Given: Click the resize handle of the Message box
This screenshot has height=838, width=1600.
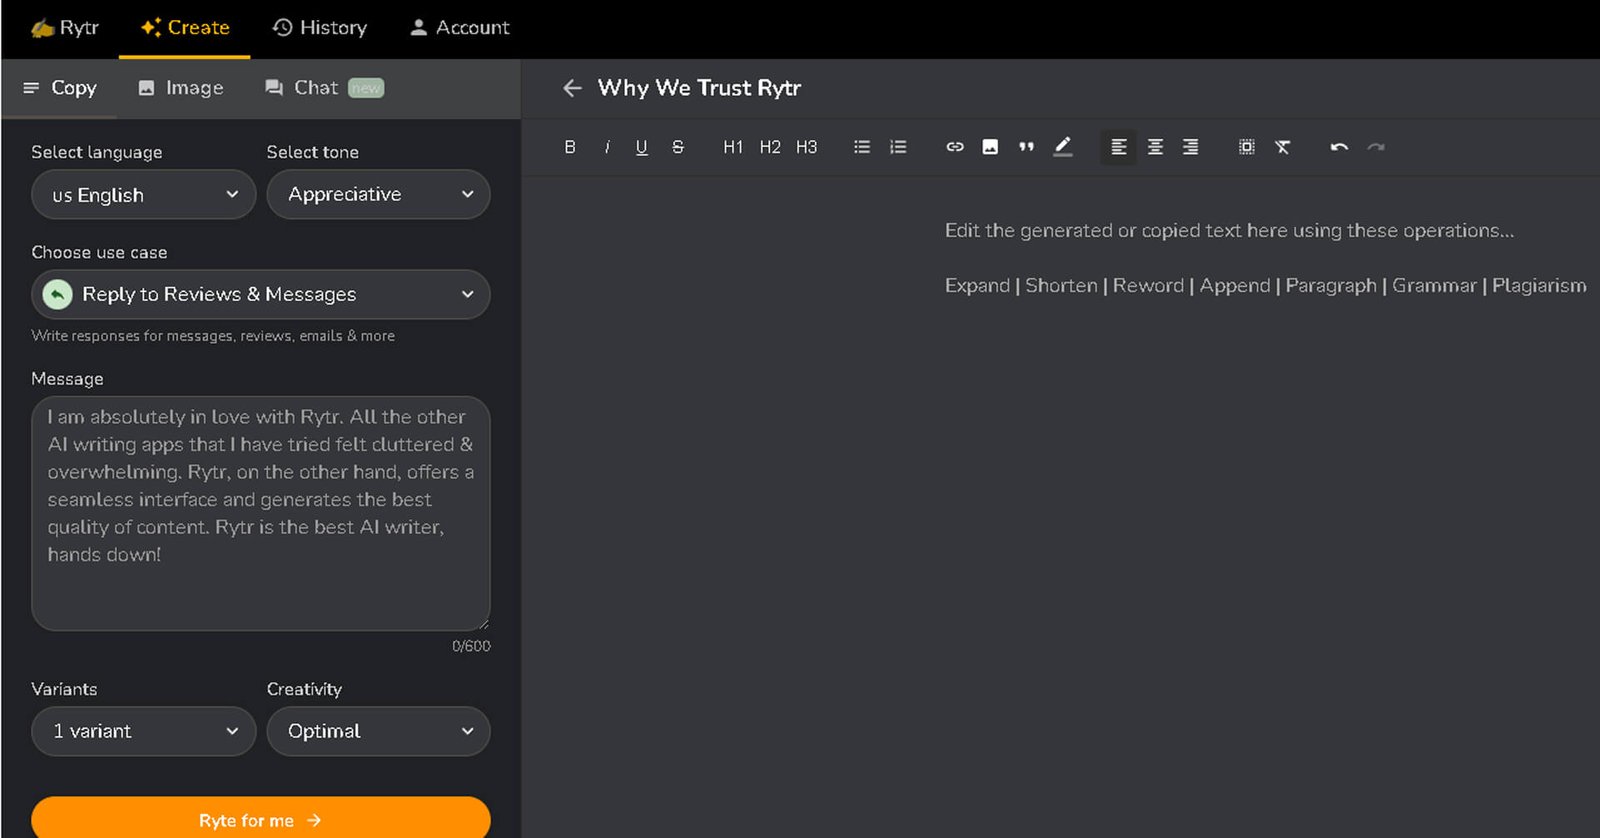Looking at the screenshot, I should 484,624.
